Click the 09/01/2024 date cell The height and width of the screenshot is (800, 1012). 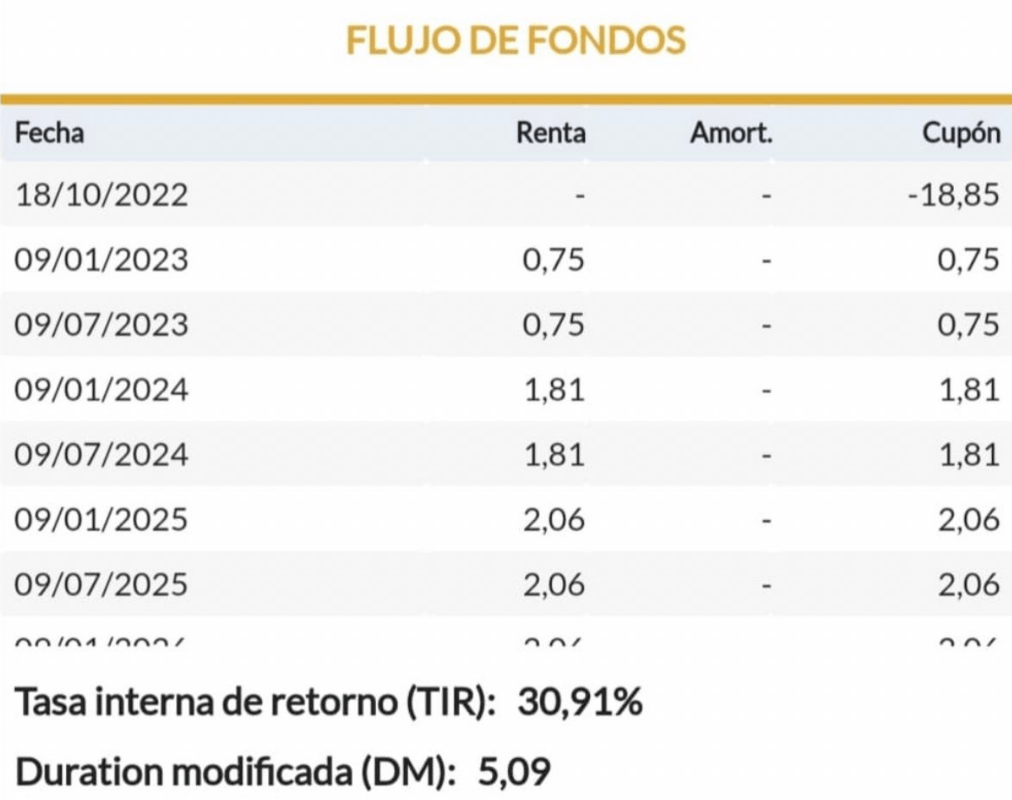(101, 390)
